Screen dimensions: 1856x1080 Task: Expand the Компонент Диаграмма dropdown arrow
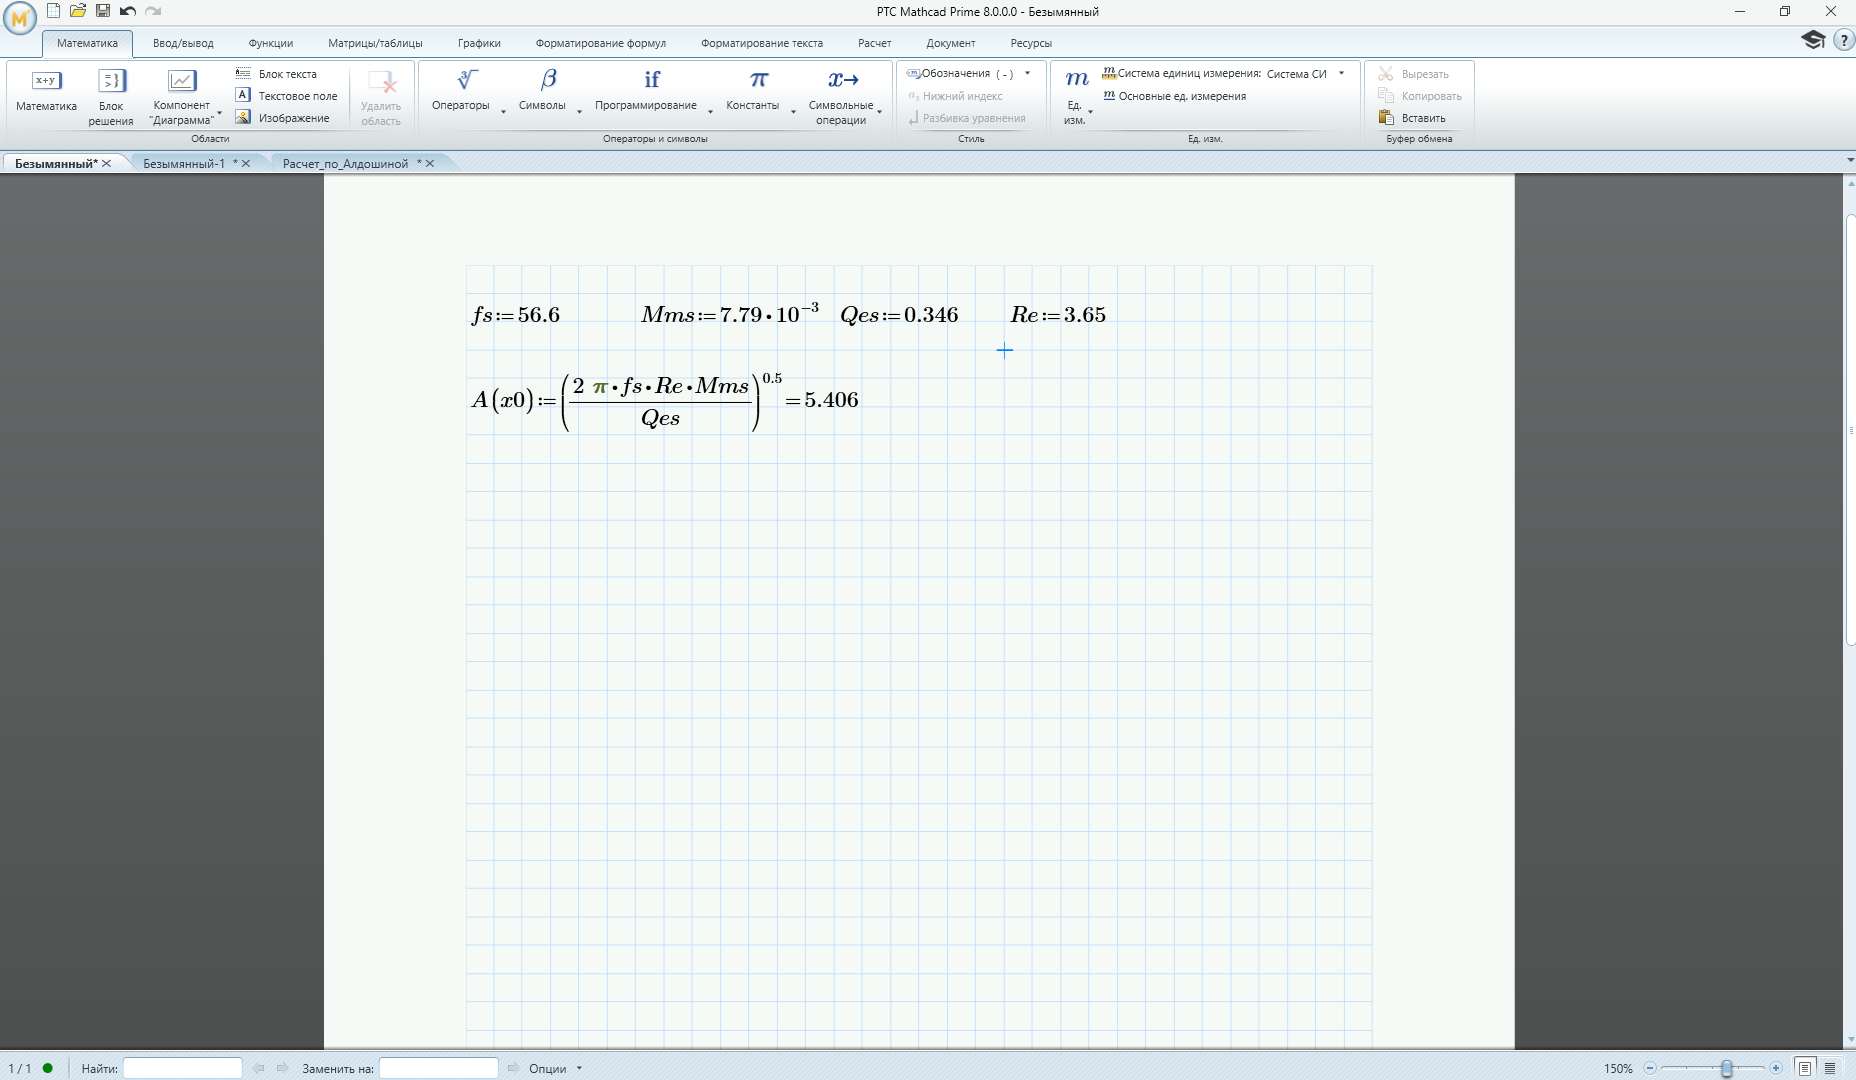220,113
